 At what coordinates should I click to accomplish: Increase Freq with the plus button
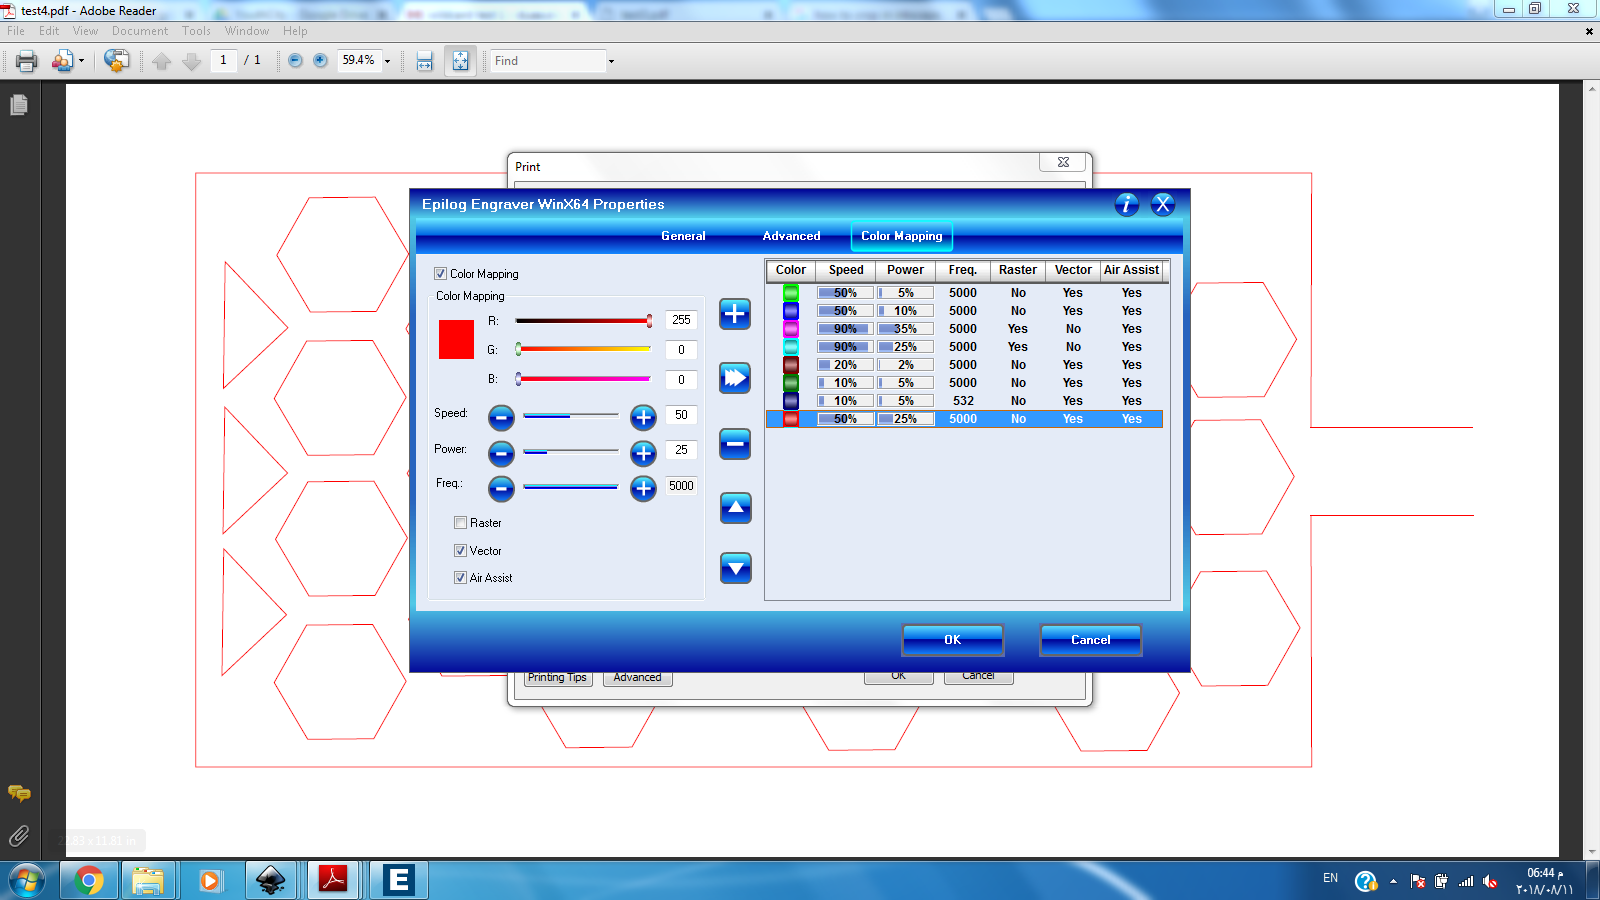(643, 488)
